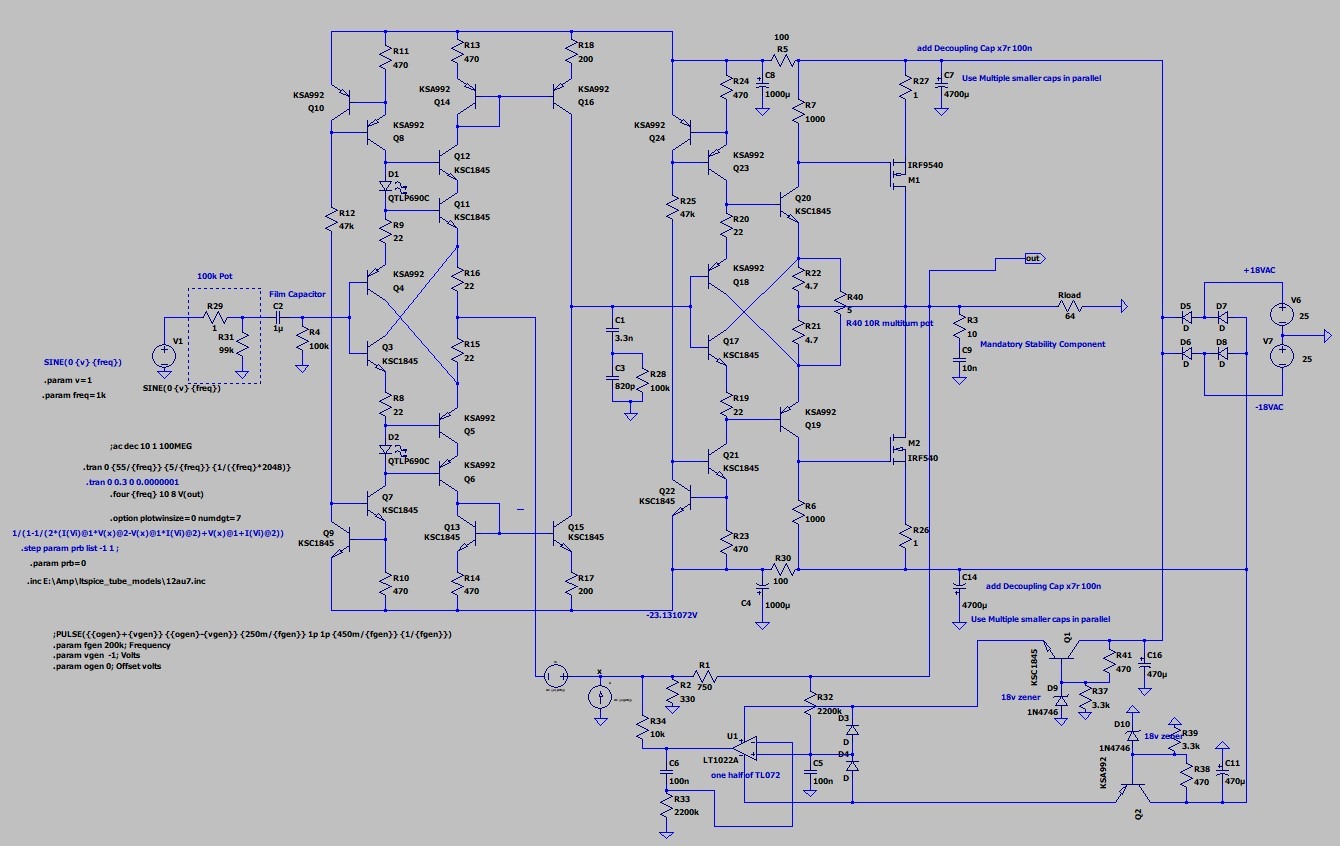Click transistor label Q22
The image size is (1340, 846).
[x=667, y=490]
